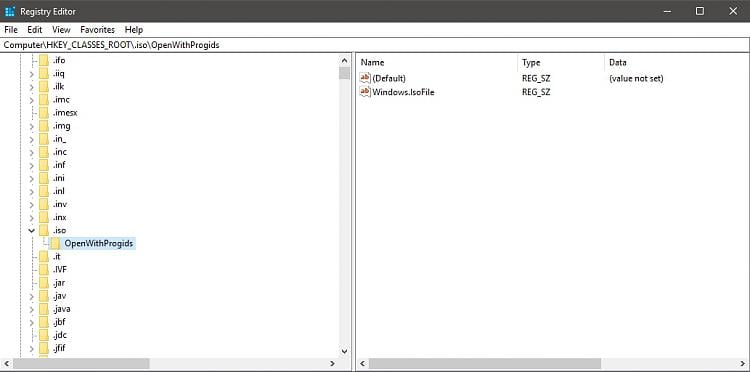Select the Windows.IsoFile value name
This screenshot has width=750, height=372.
click(x=403, y=92)
